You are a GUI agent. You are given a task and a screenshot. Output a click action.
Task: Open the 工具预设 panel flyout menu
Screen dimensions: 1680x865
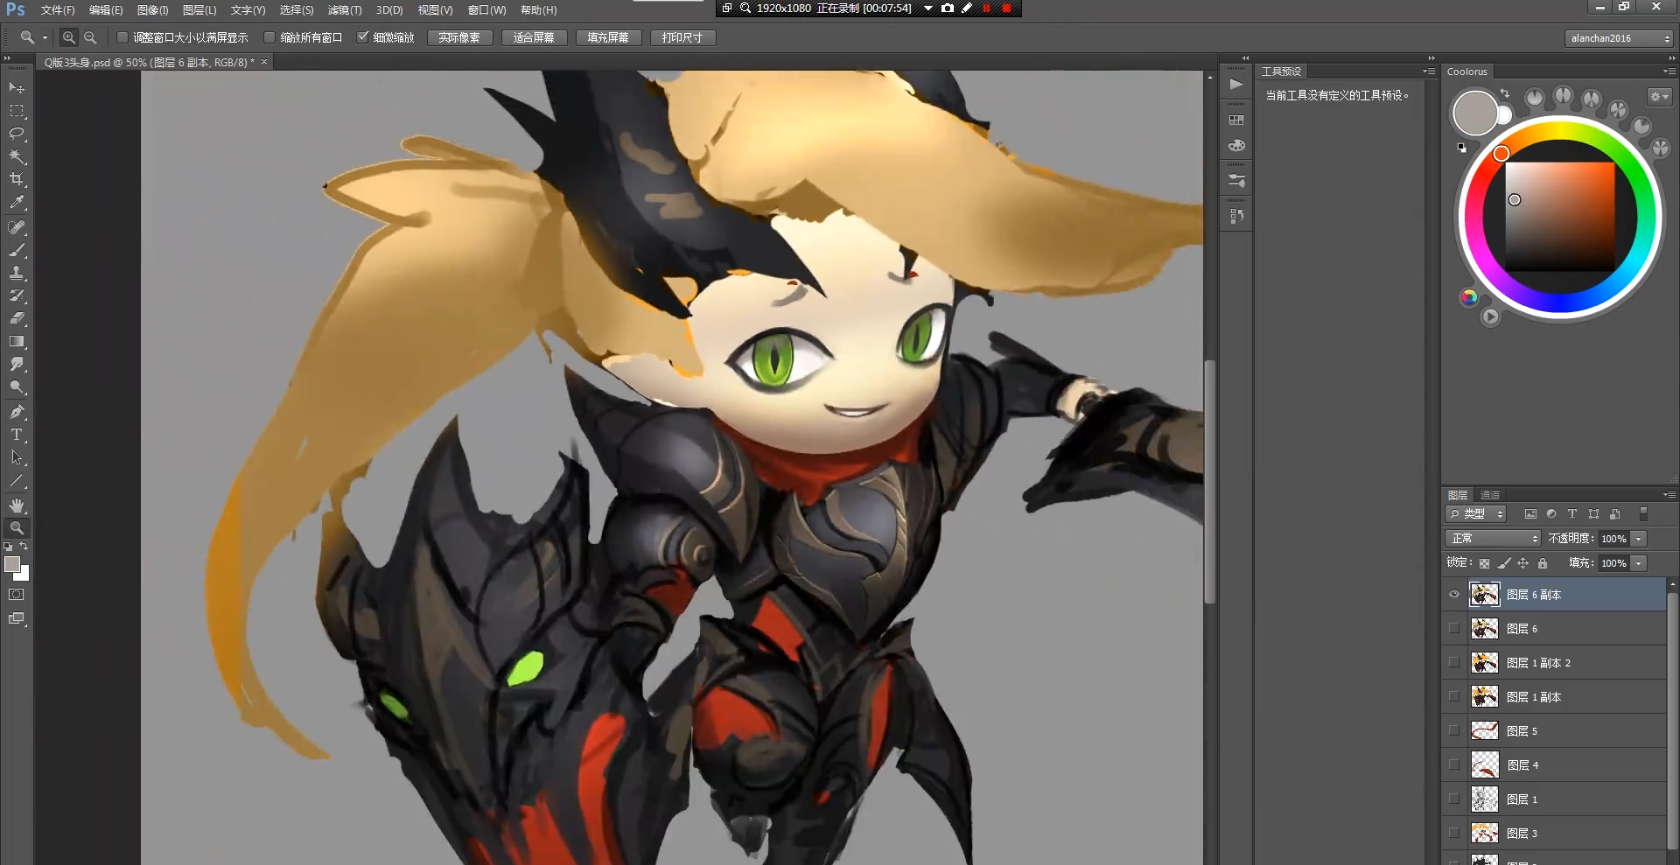(x=1428, y=72)
